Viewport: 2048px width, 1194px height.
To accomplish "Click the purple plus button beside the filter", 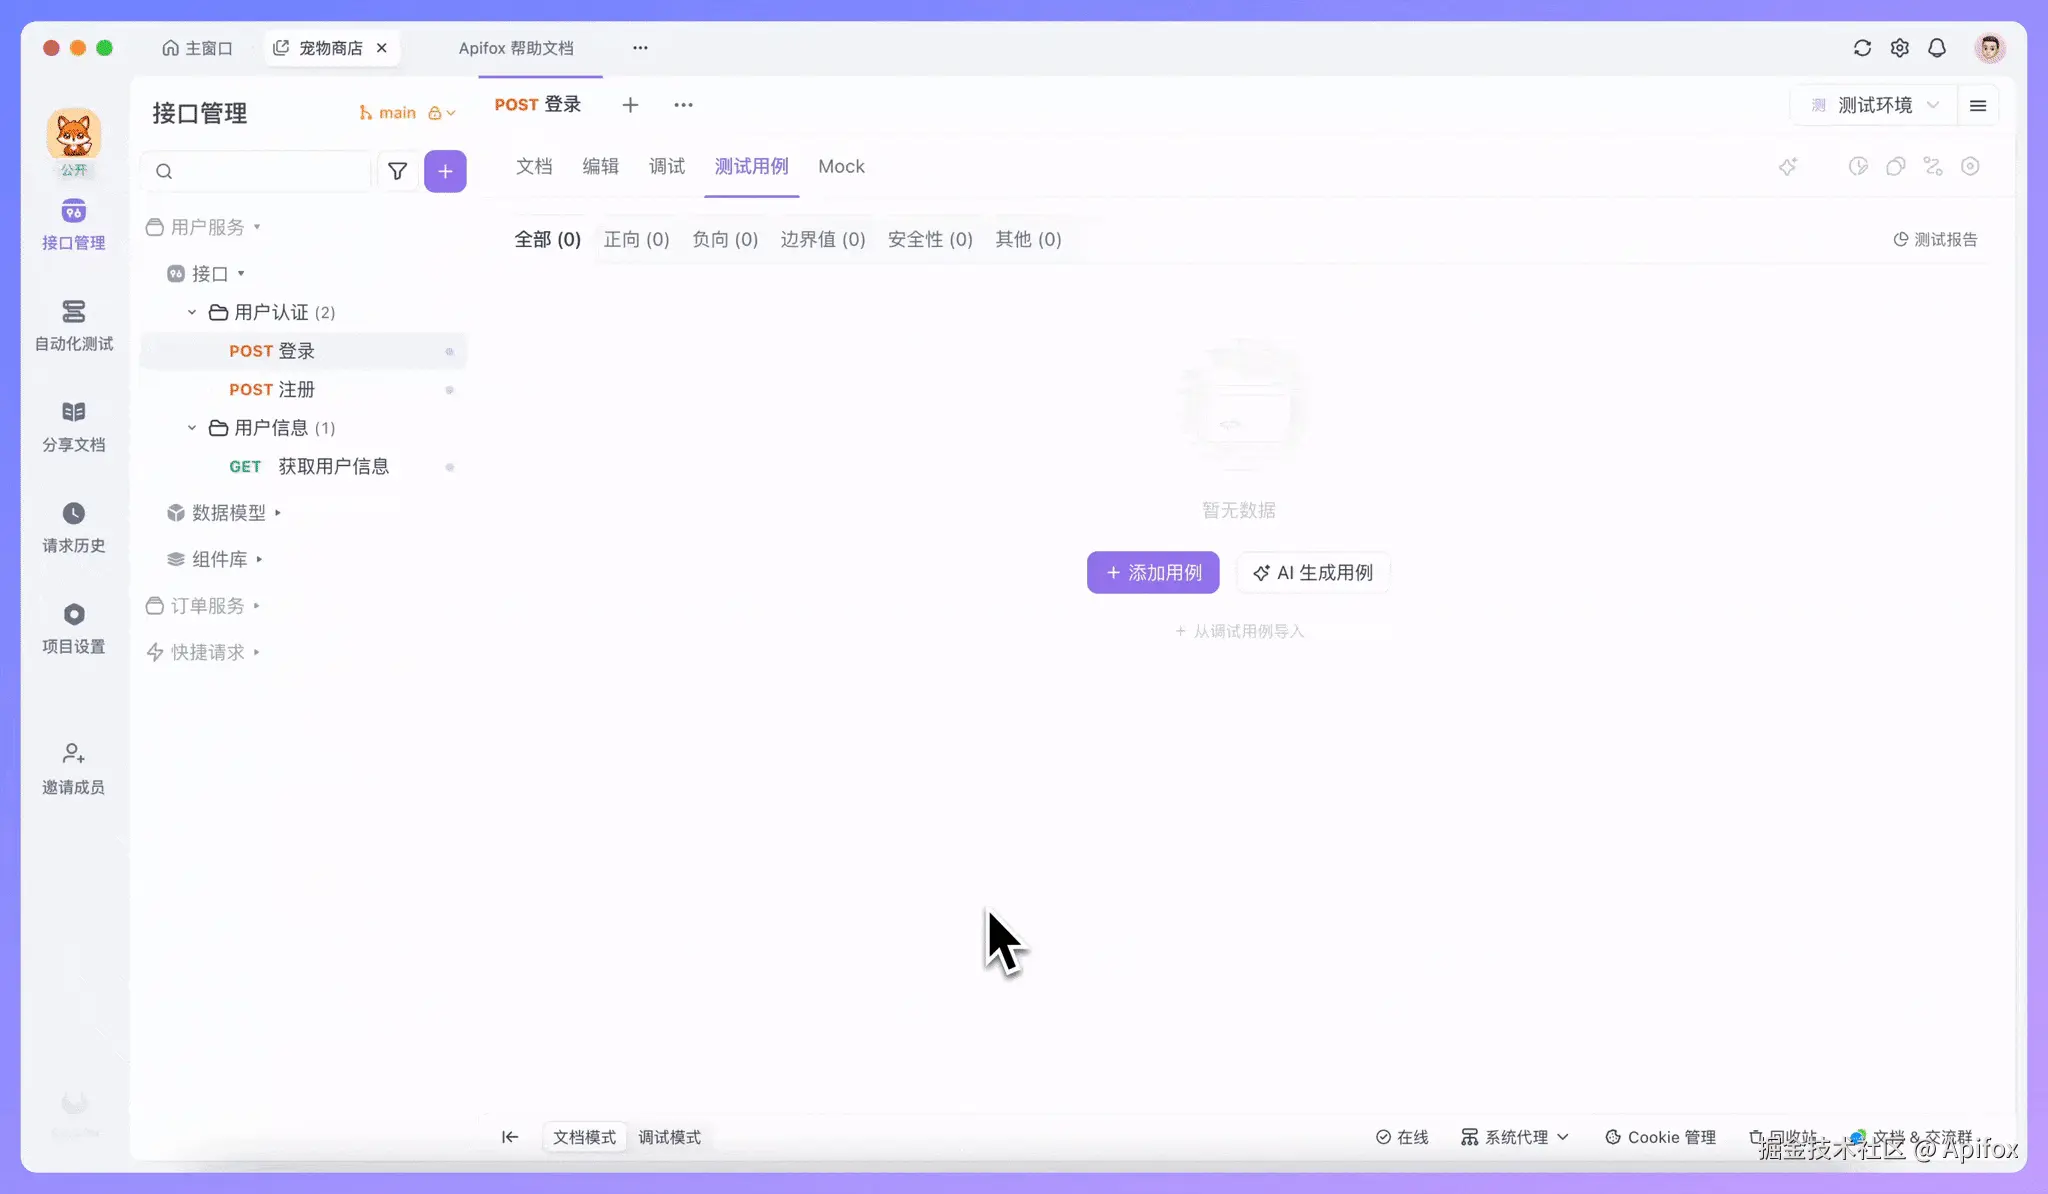I will pyautogui.click(x=445, y=171).
